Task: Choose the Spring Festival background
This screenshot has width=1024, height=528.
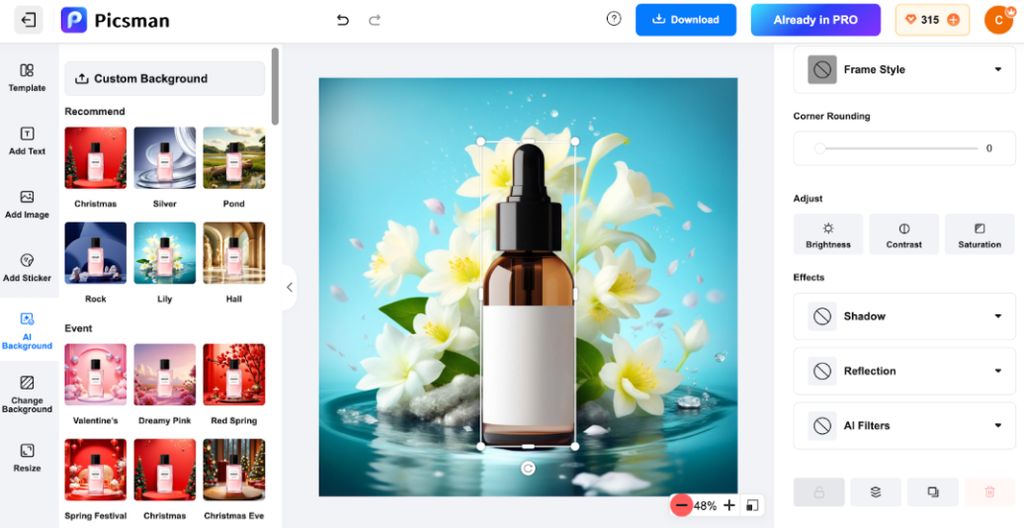Action: (95, 470)
